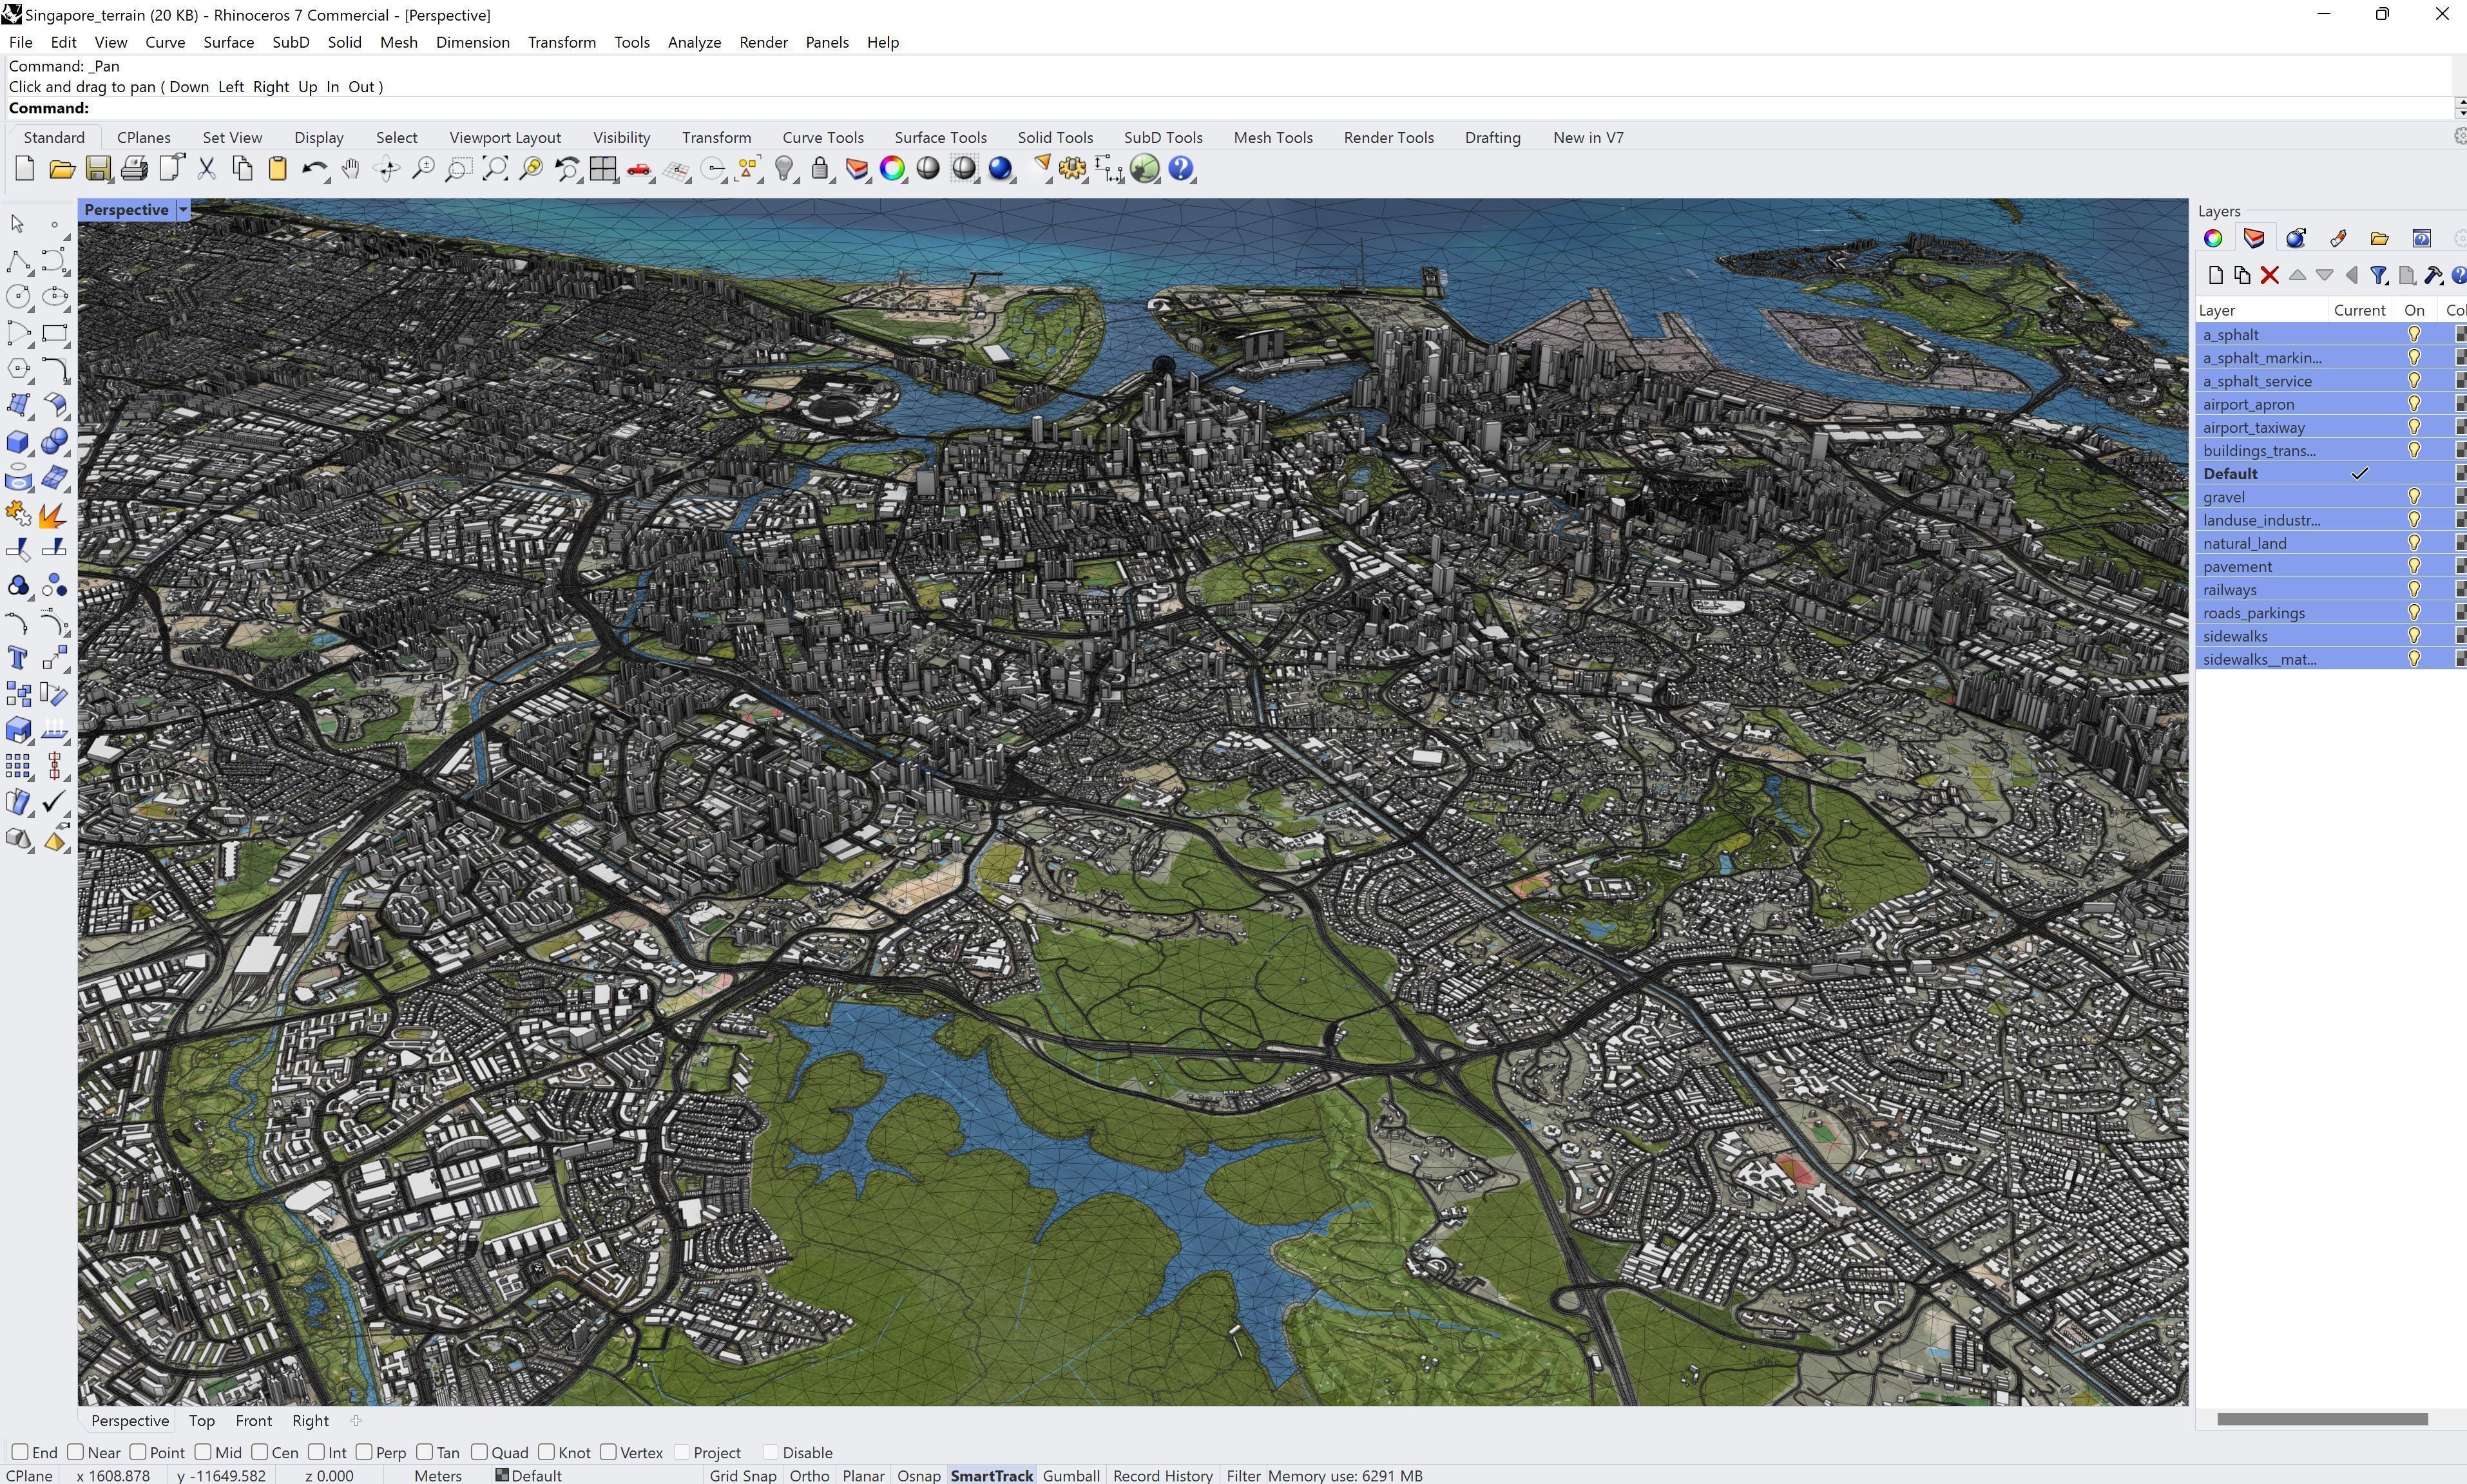2467x1484 pixels.
Task: Open Options with the gear icon
Action: click(1073, 169)
